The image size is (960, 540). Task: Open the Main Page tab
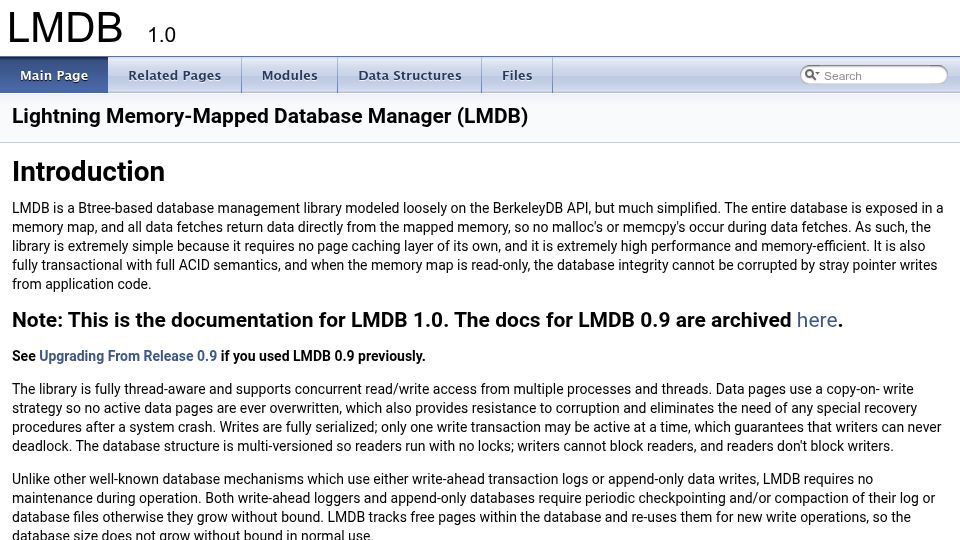coord(54,75)
